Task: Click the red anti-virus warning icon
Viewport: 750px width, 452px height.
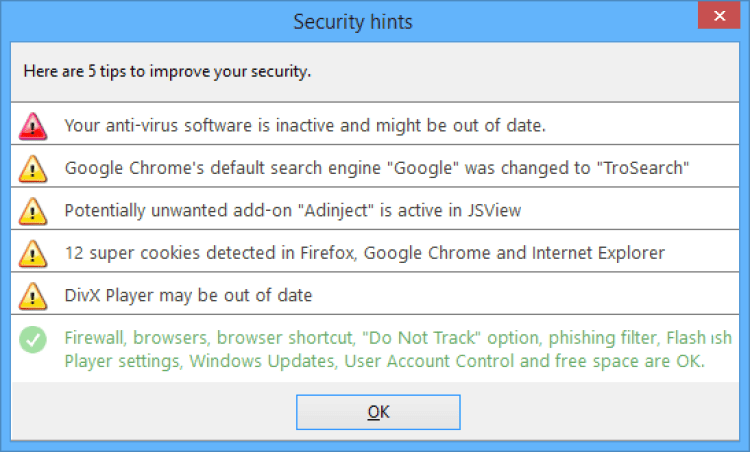Action: pos(33,126)
